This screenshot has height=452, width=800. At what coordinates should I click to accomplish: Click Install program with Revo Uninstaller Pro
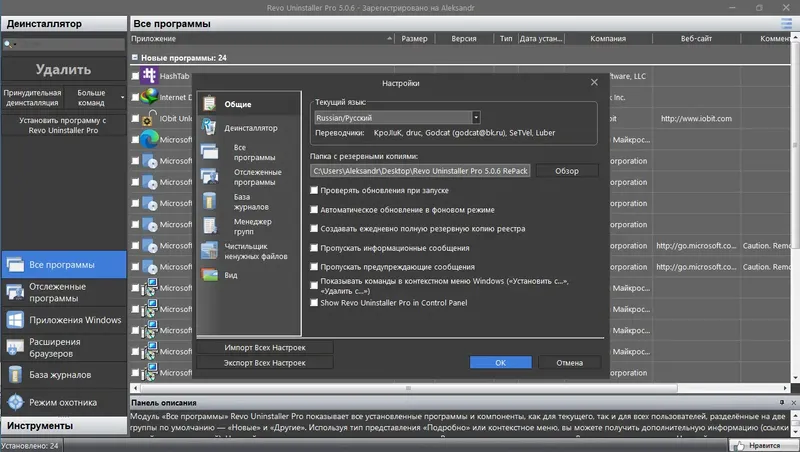[x=64, y=125]
